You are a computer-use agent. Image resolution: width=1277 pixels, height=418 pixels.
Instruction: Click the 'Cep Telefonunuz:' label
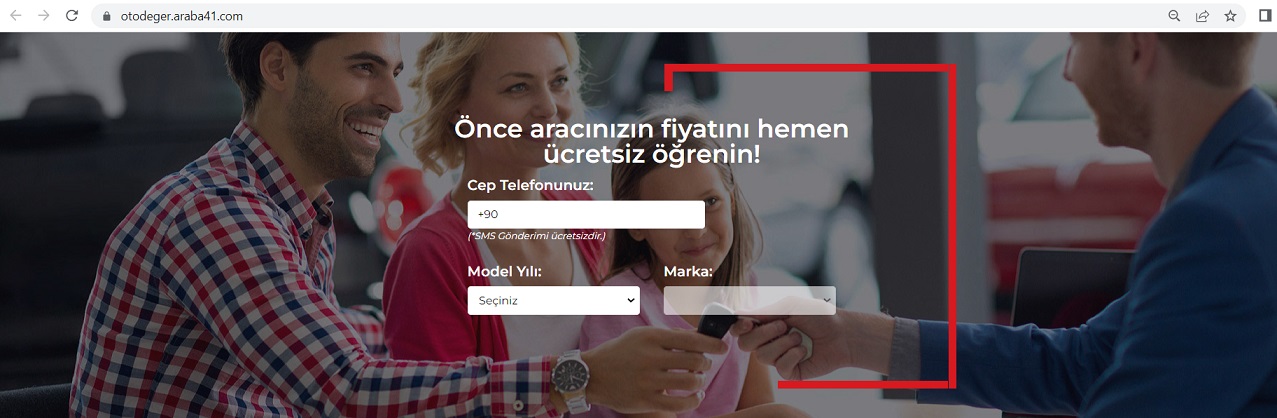530,185
